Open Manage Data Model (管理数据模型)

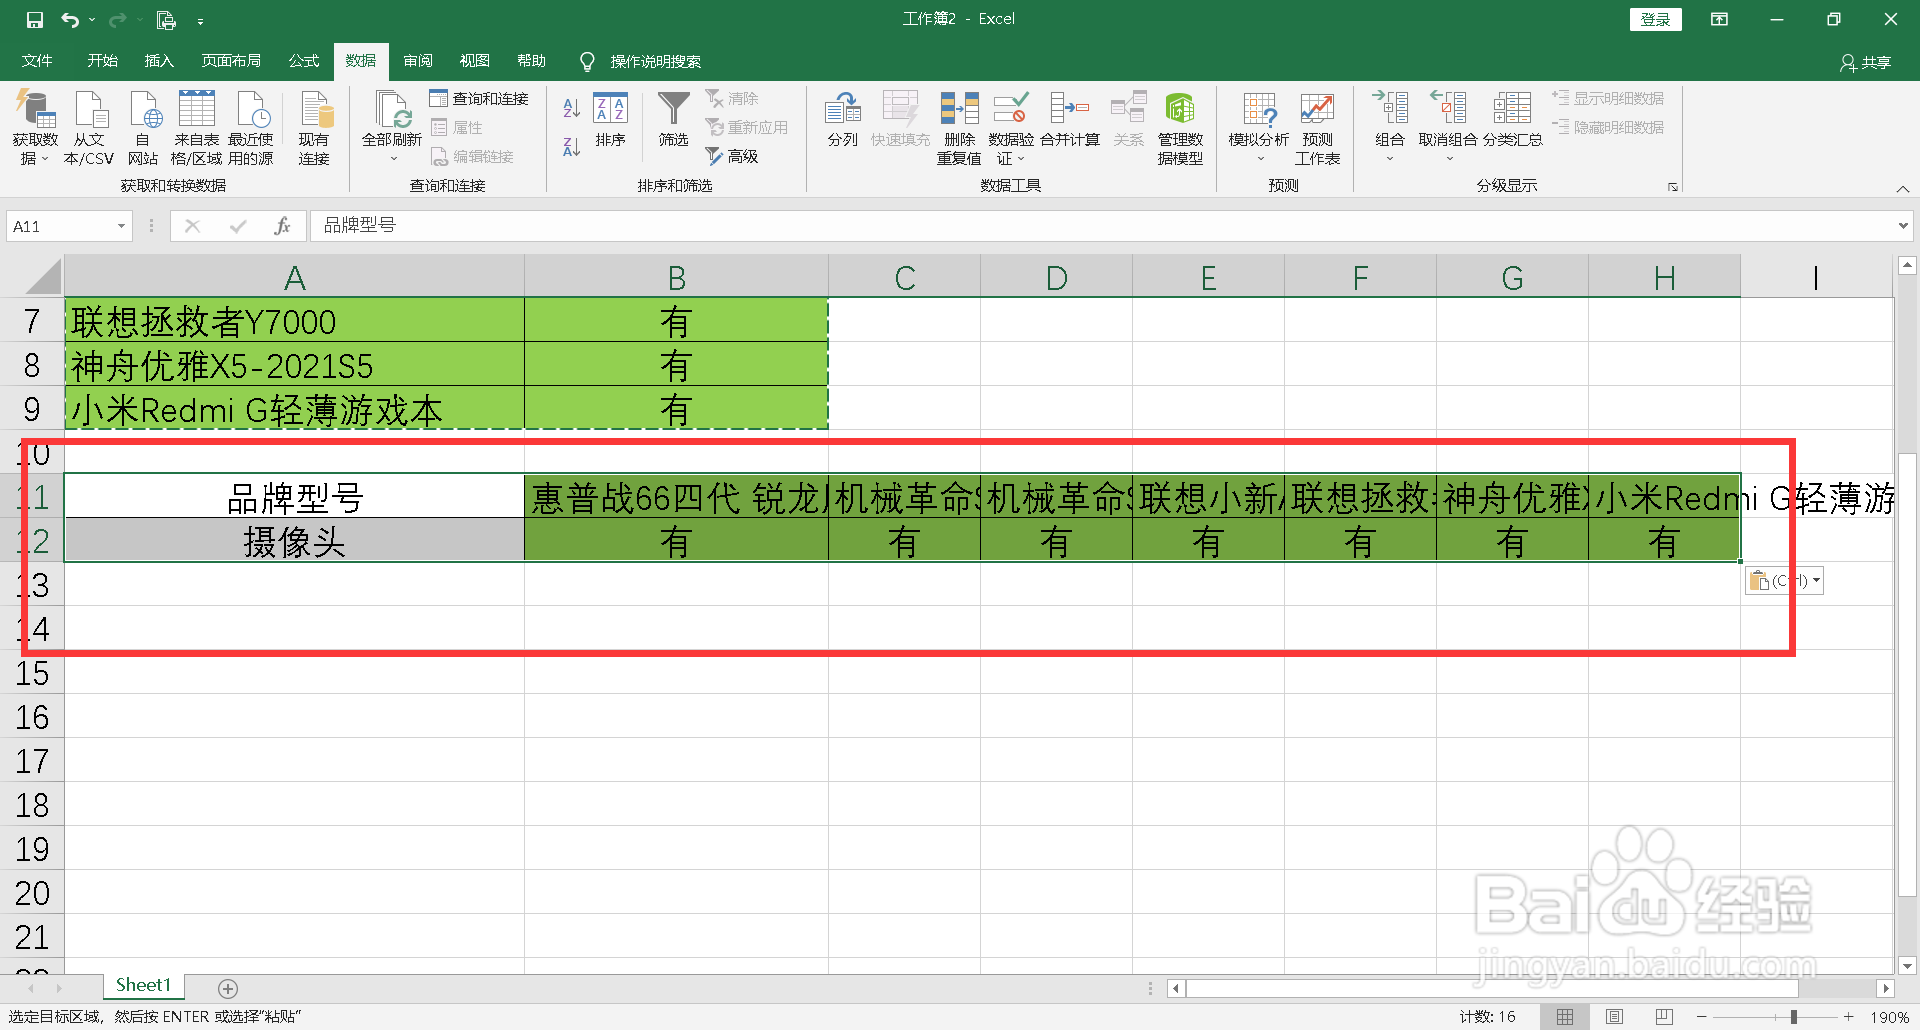tap(1180, 128)
